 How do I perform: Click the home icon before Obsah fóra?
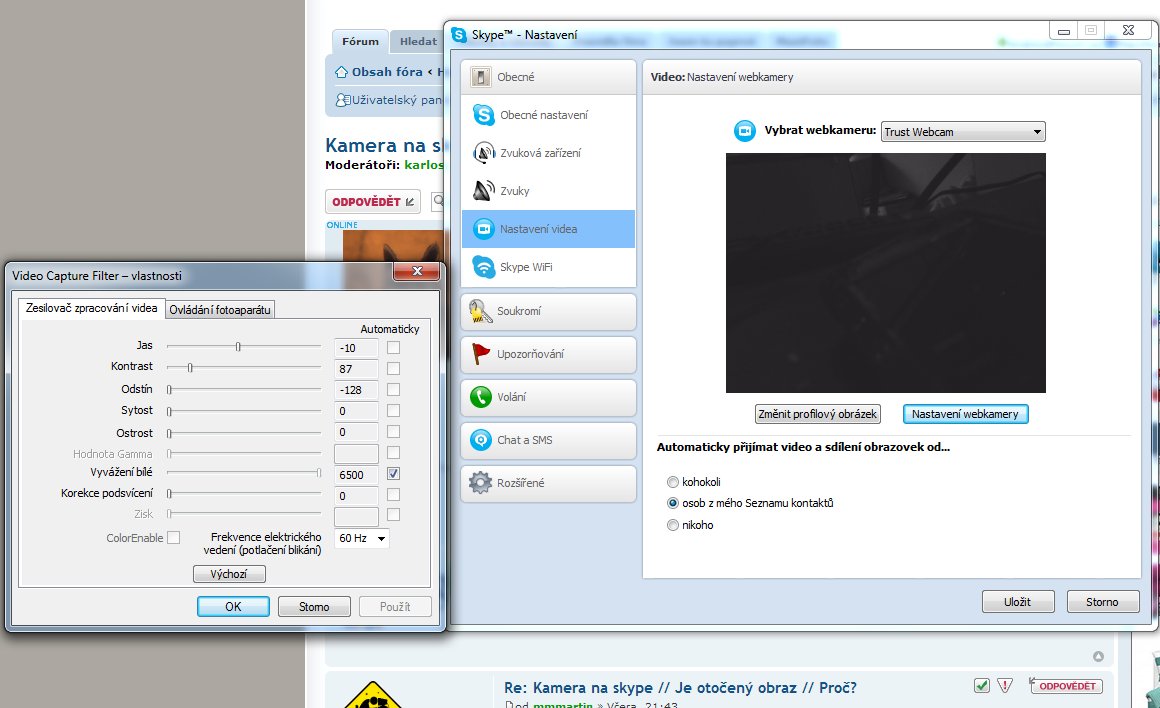click(341, 72)
